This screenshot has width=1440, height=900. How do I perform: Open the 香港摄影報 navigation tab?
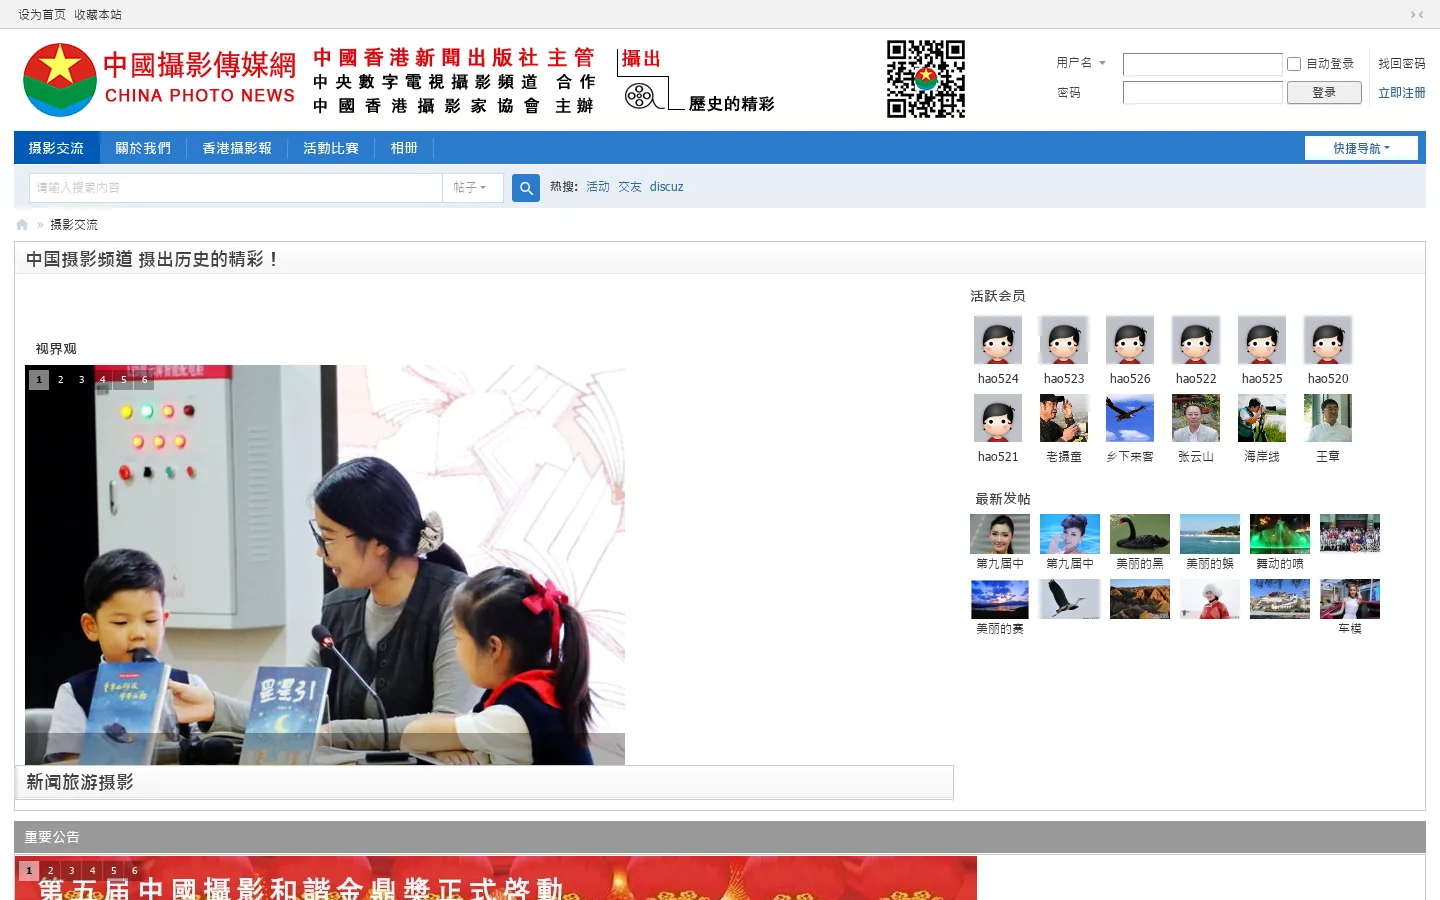(237, 148)
